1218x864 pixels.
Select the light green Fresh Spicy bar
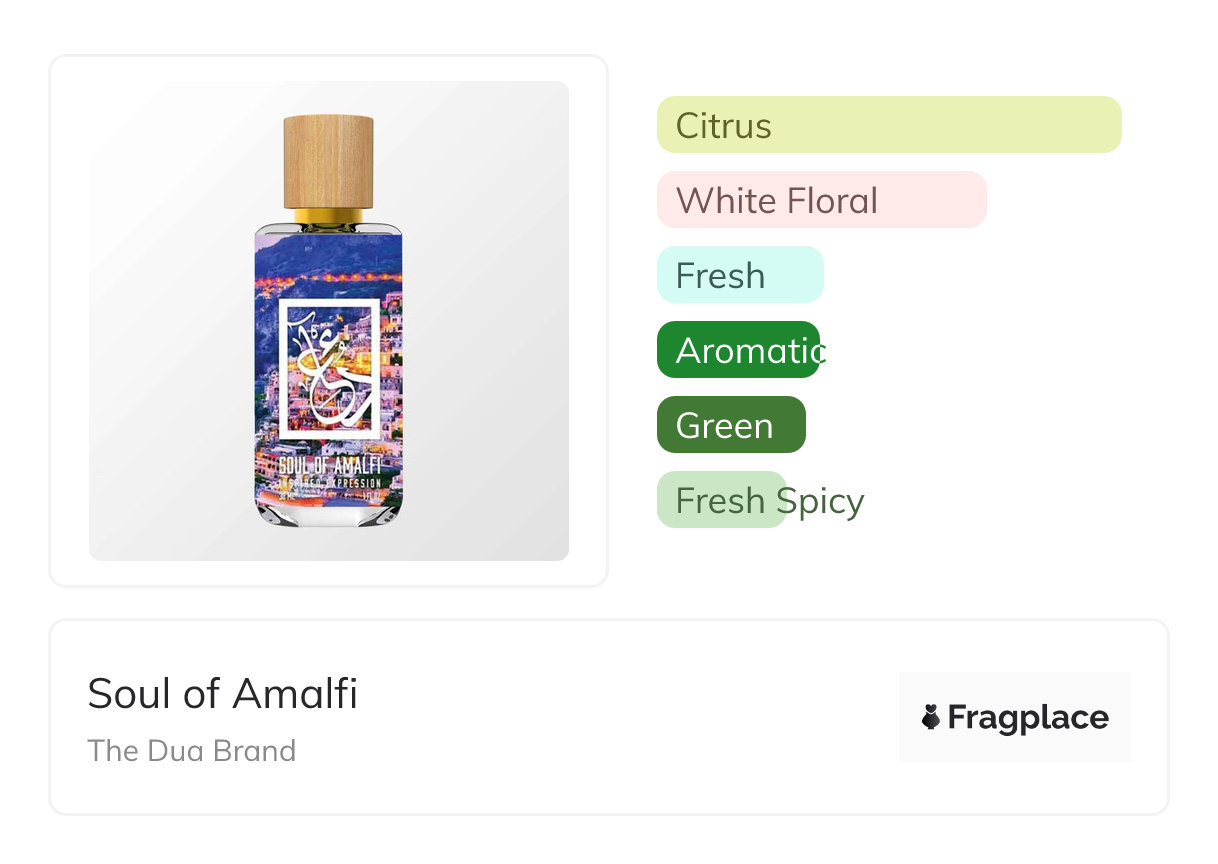tap(720, 500)
